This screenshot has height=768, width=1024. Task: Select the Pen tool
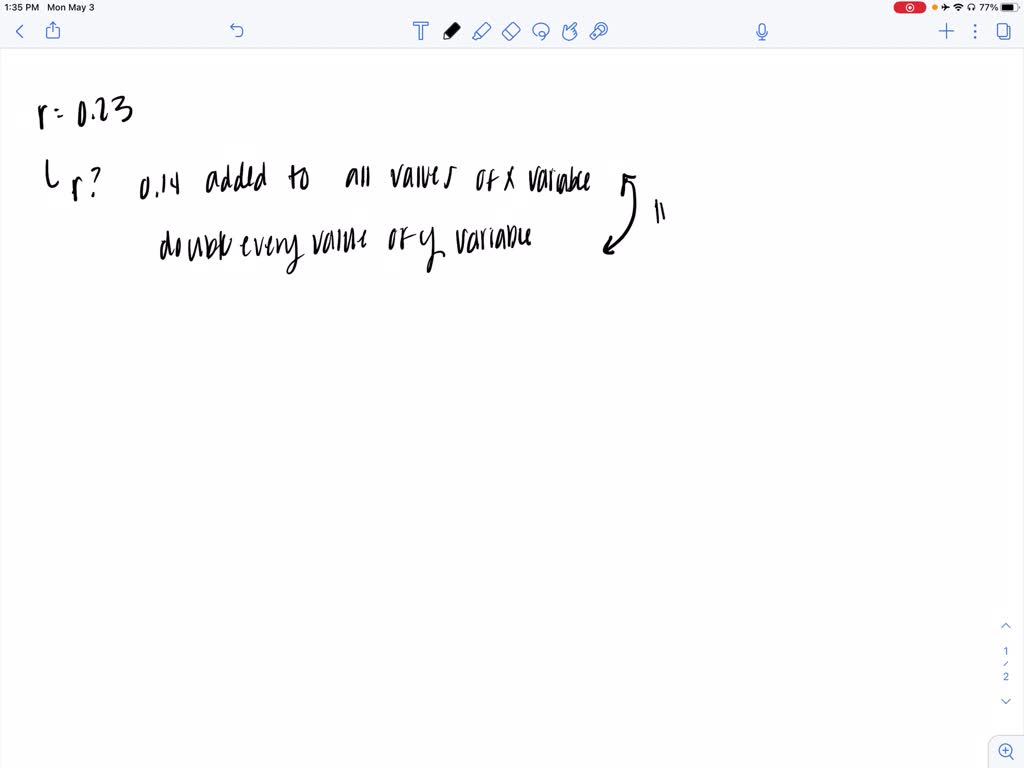click(x=451, y=31)
